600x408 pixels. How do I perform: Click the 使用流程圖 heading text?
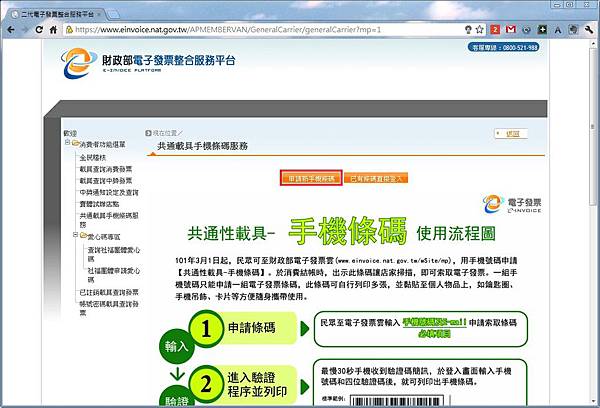(456, 233)
